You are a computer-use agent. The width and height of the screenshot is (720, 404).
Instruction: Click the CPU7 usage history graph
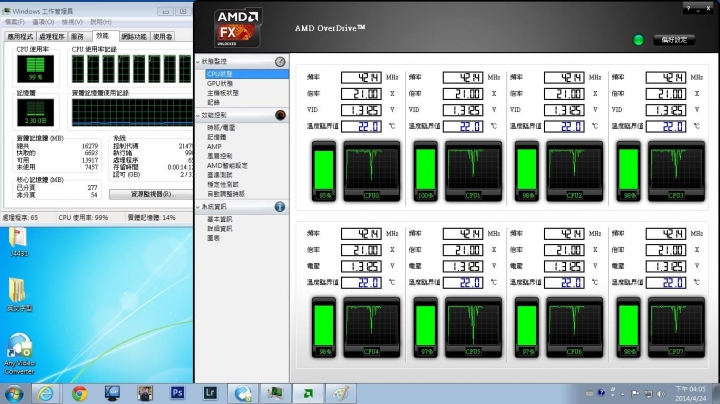tap(676, 327)
